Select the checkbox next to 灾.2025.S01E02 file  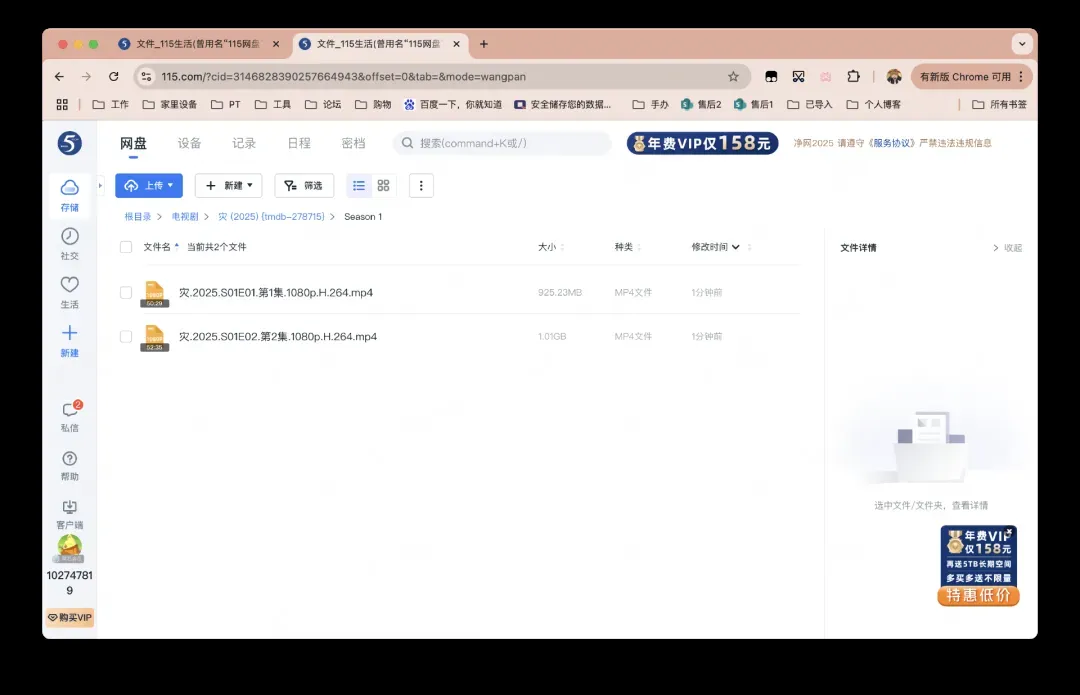pyautogui.click(x=126, y=337)
